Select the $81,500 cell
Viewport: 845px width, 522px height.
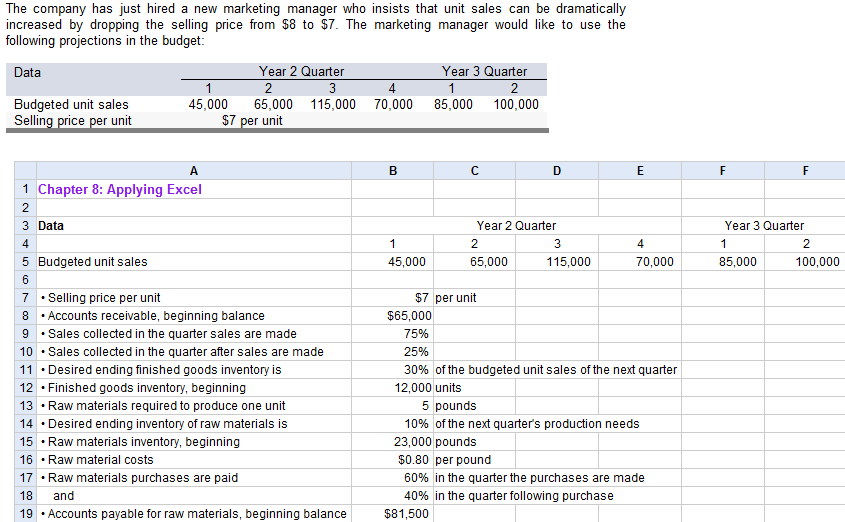pyautogui.click(x=392, y=514)
